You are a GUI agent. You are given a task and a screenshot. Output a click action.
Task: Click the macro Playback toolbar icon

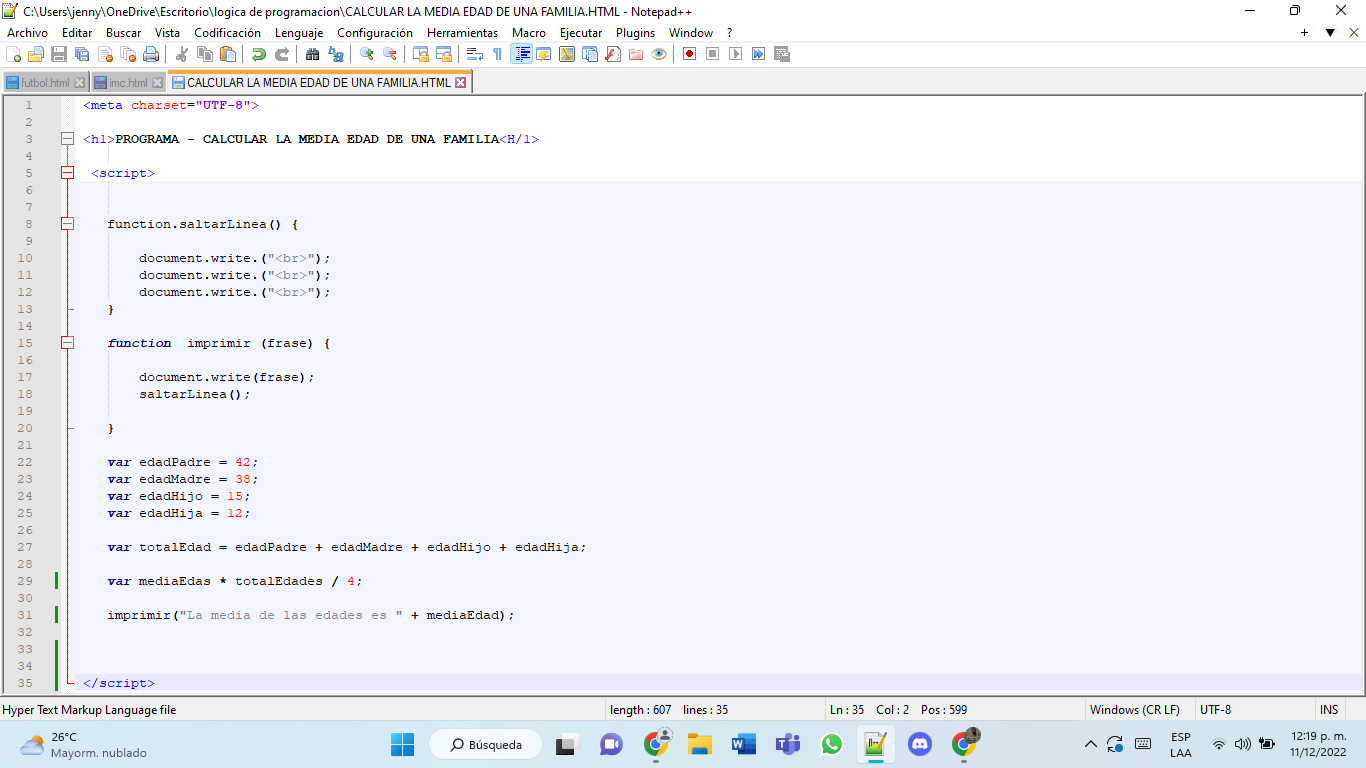pyautogui.click(x=735, y=54)
